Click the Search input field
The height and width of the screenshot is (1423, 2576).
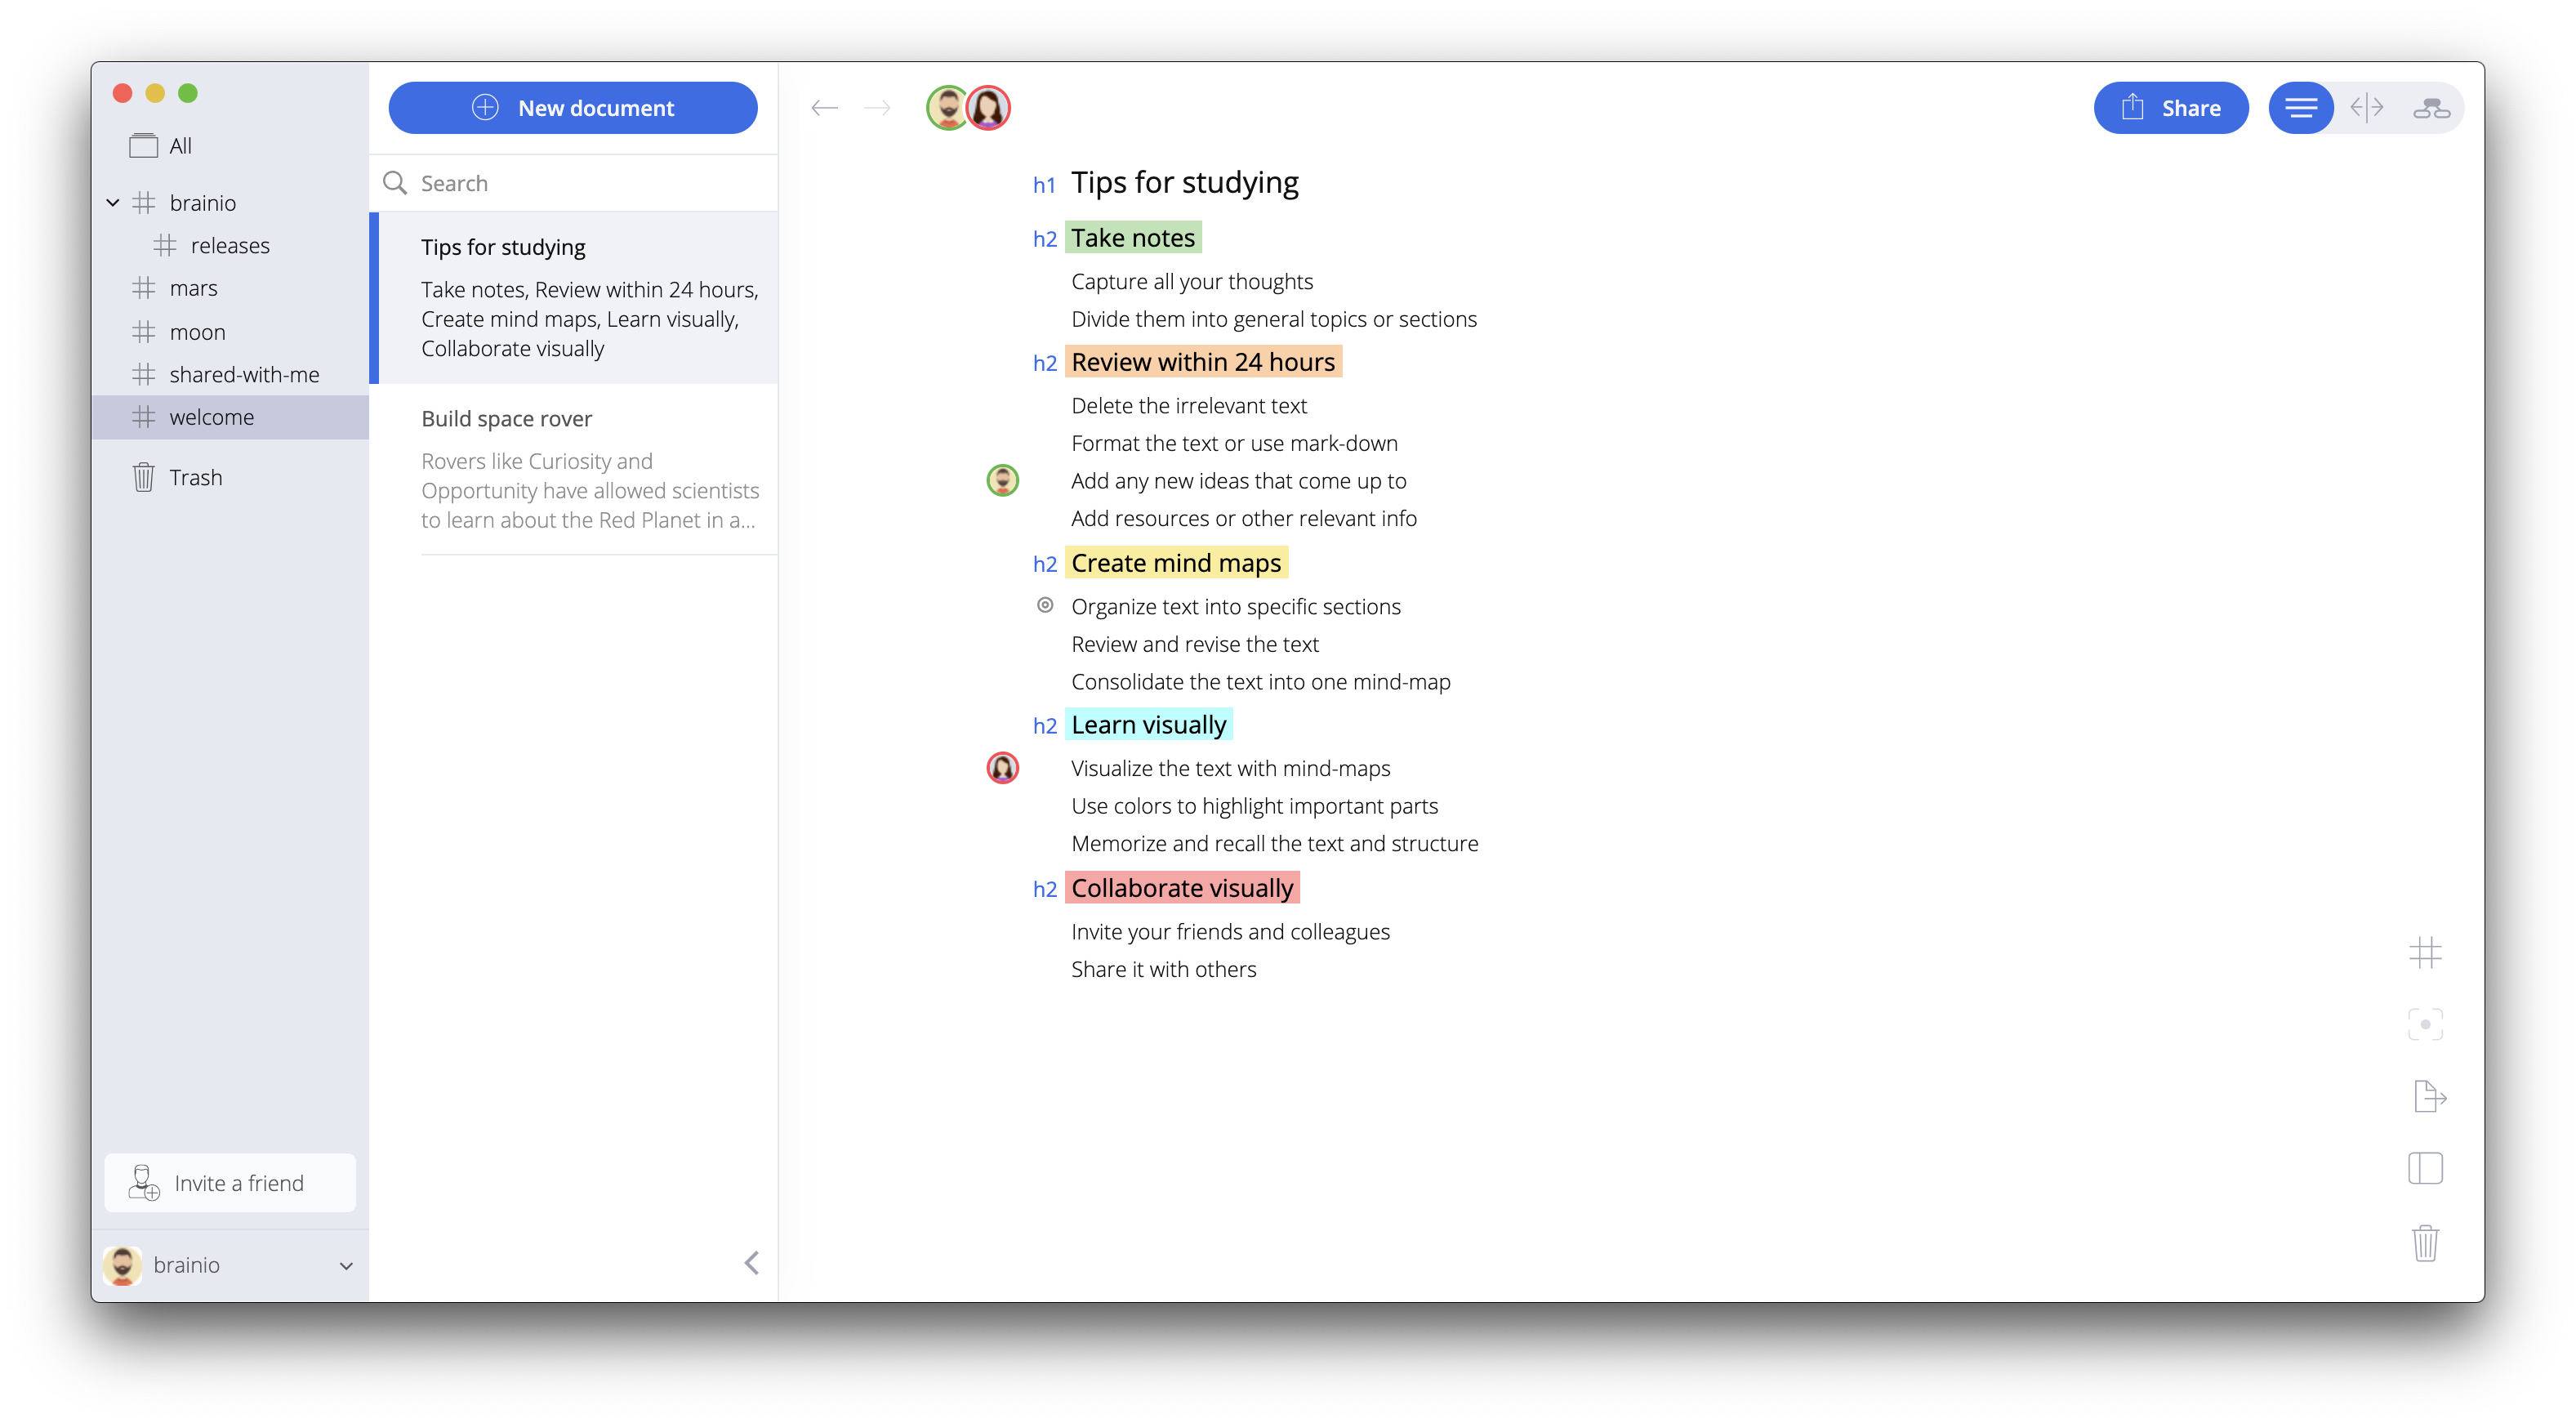coord(590,183)
